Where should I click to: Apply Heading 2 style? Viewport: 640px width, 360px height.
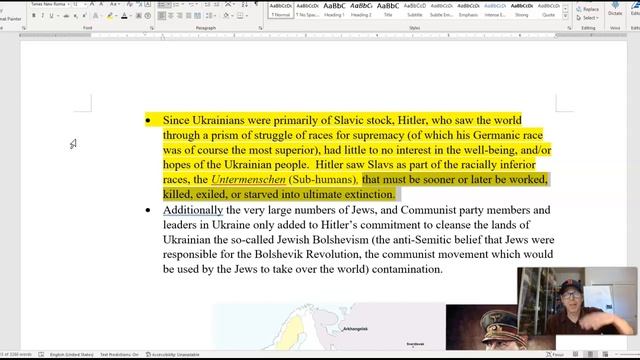[361, 10]
